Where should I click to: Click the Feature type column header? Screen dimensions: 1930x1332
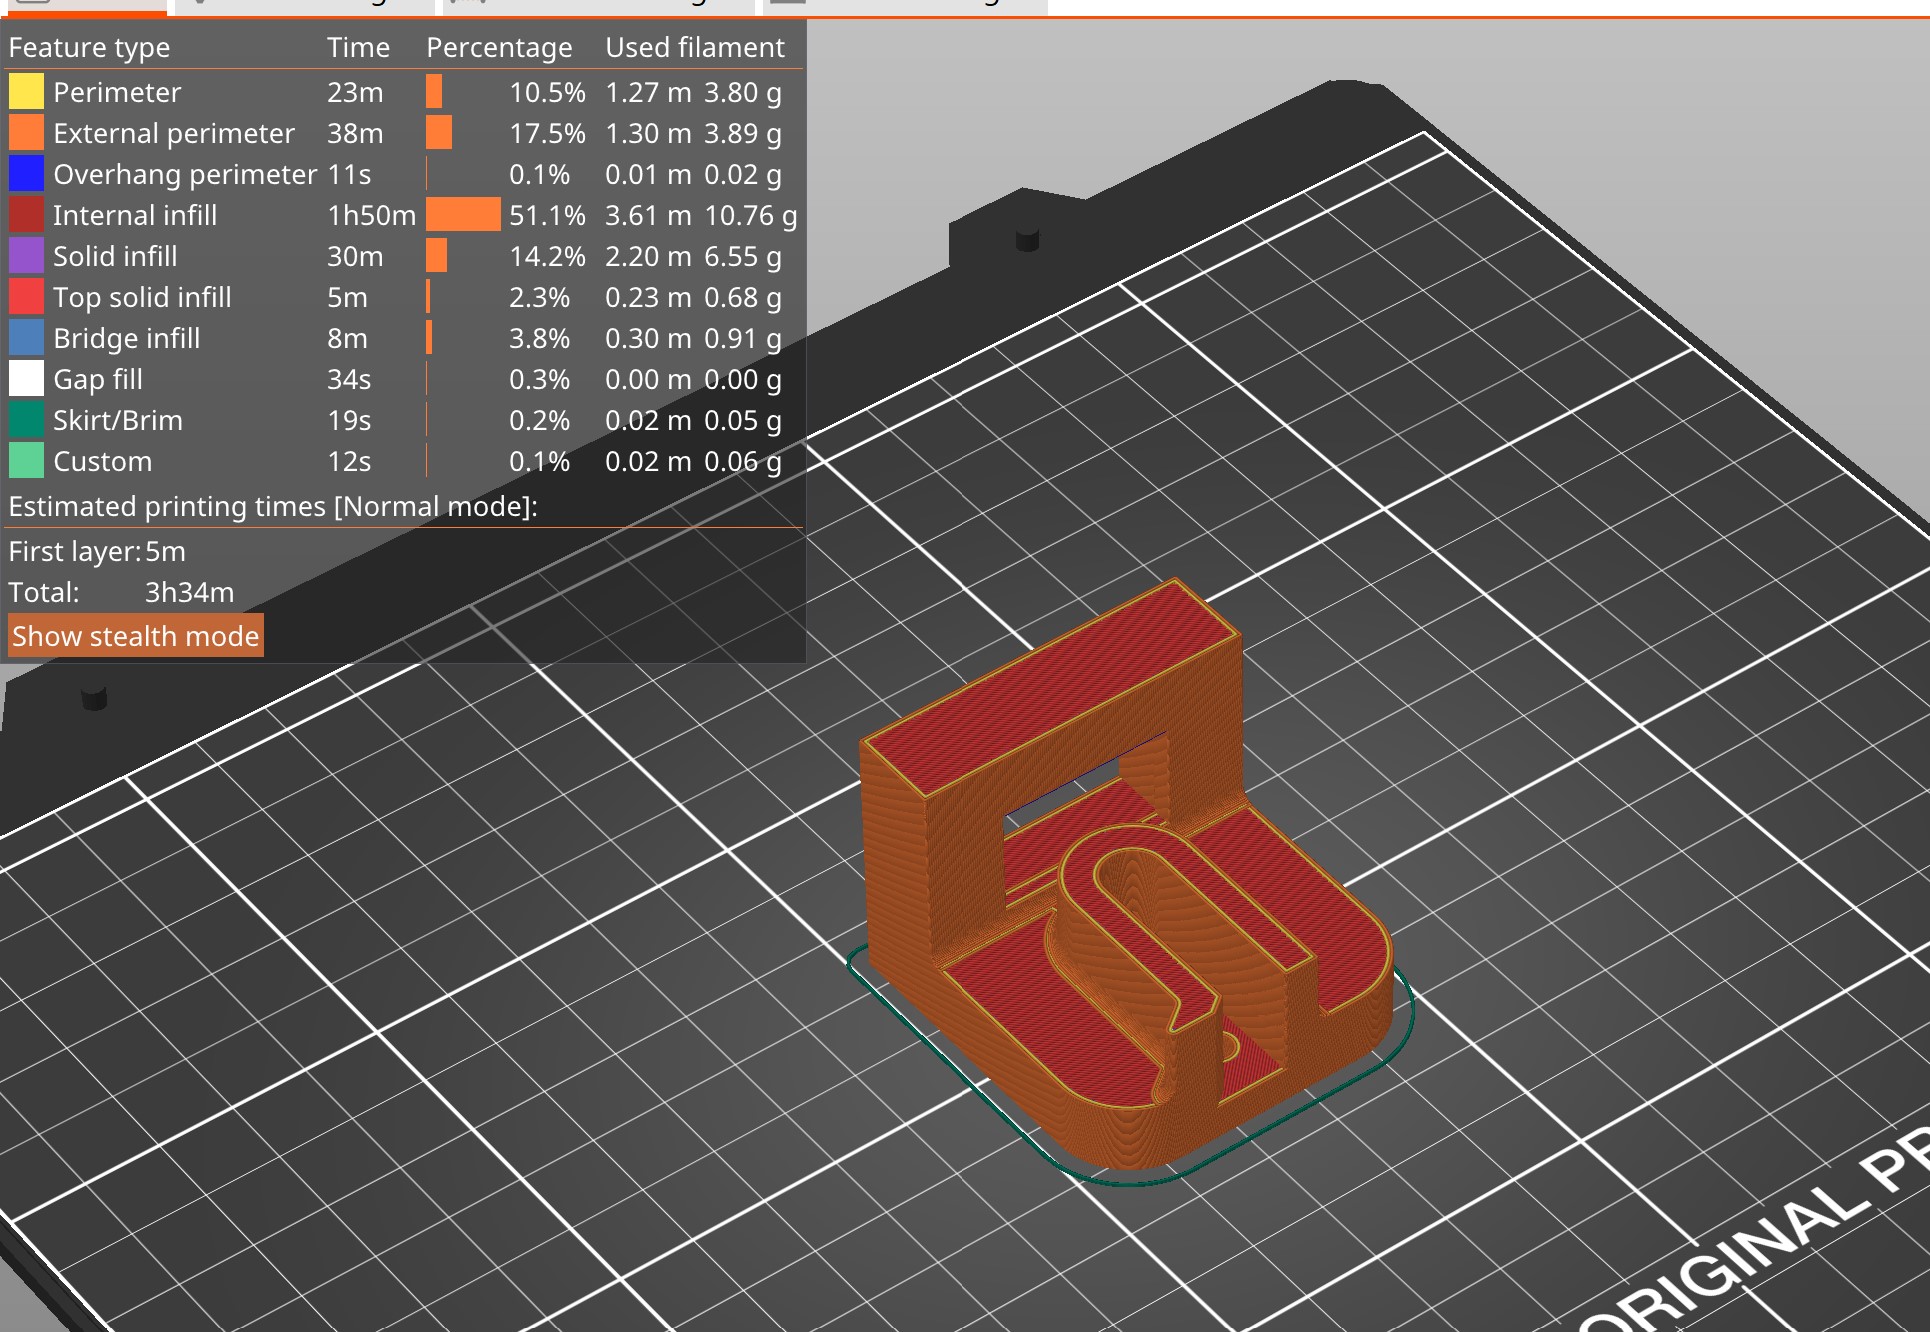89,47
